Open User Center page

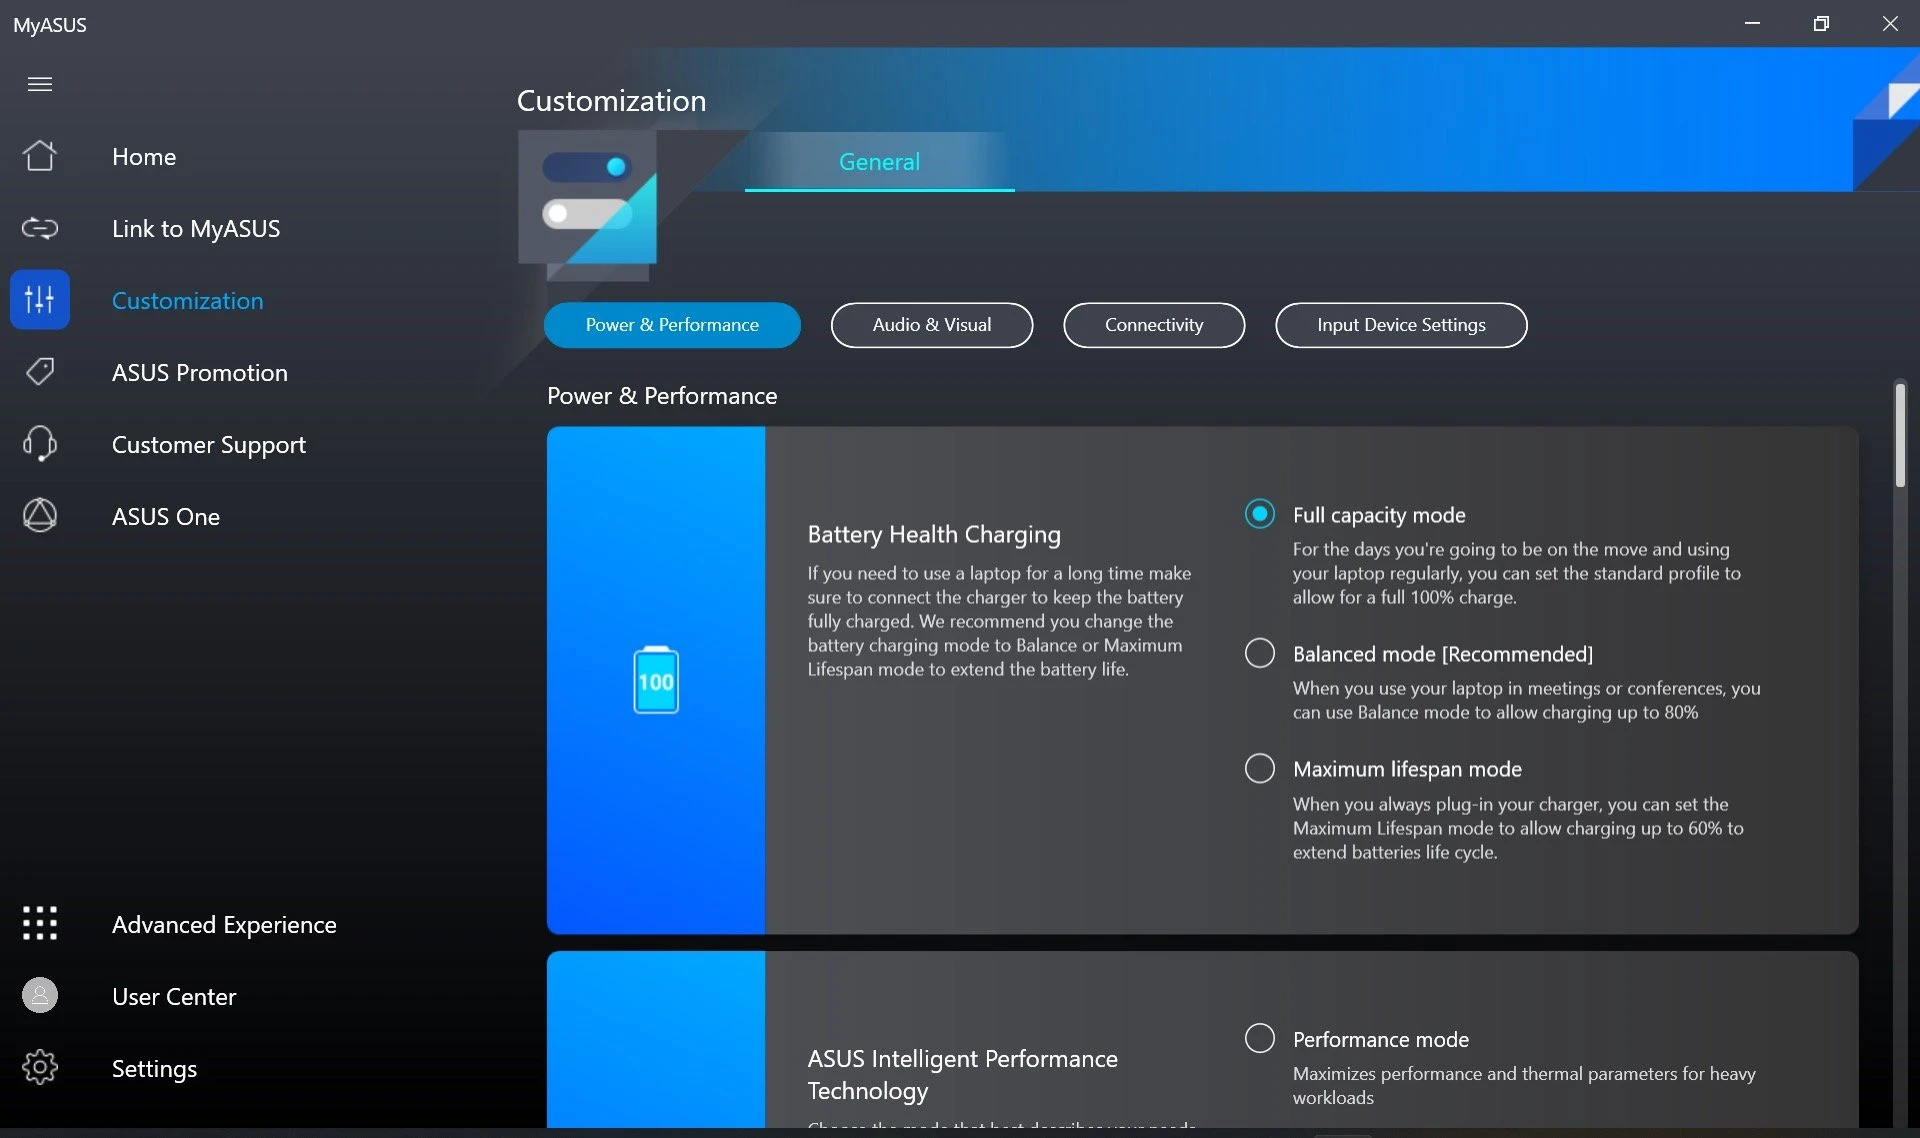click(174, 997)
